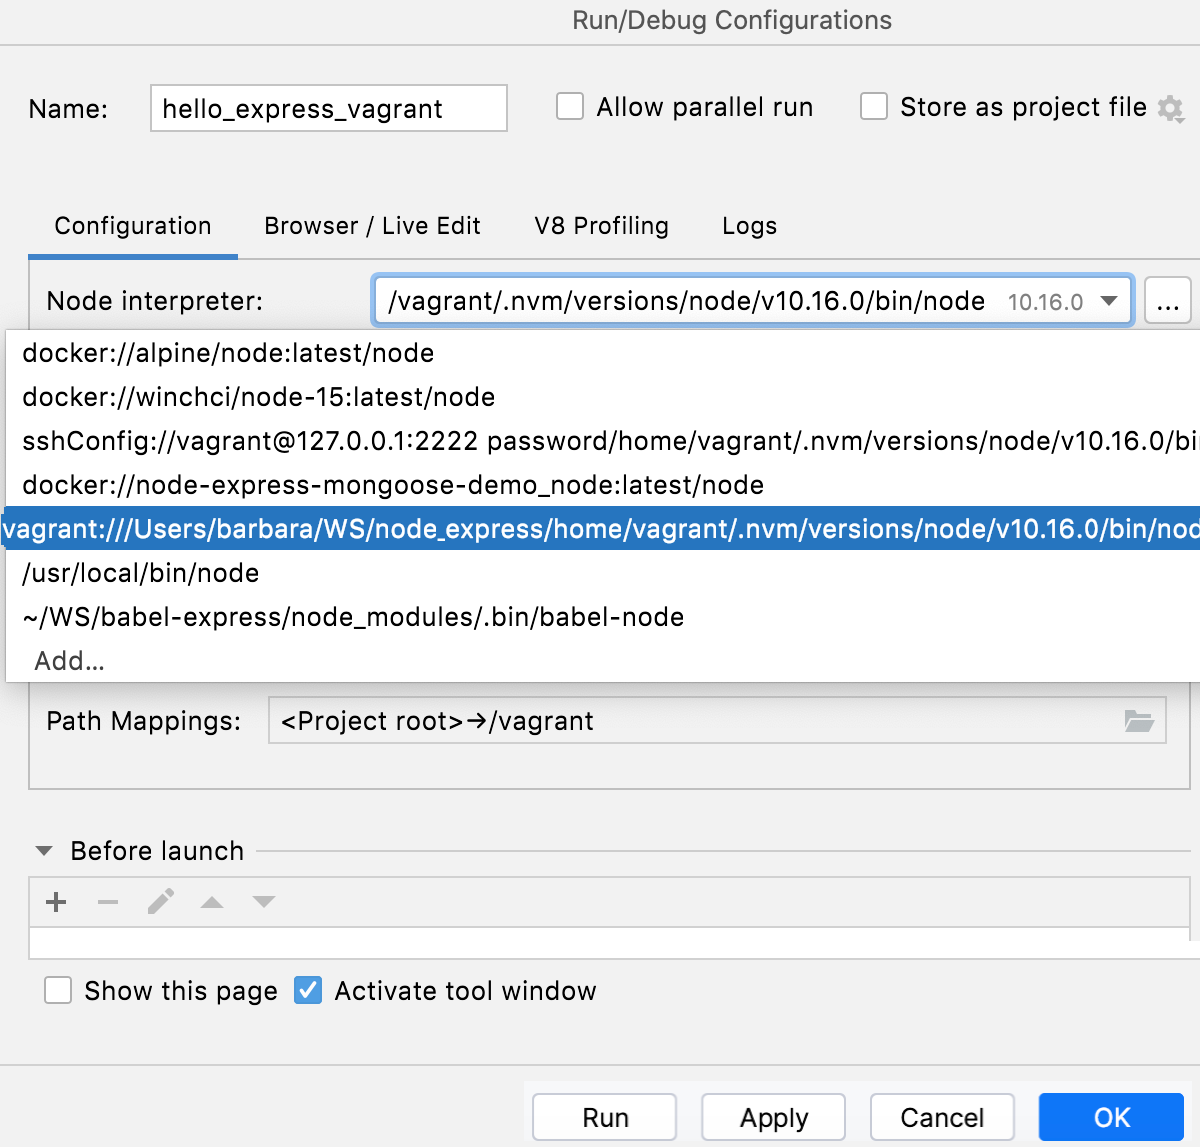Click the gear icon next to Store as project file
The width and height of the screenshot is (1200, 1147).
(x=1172, y=108)
